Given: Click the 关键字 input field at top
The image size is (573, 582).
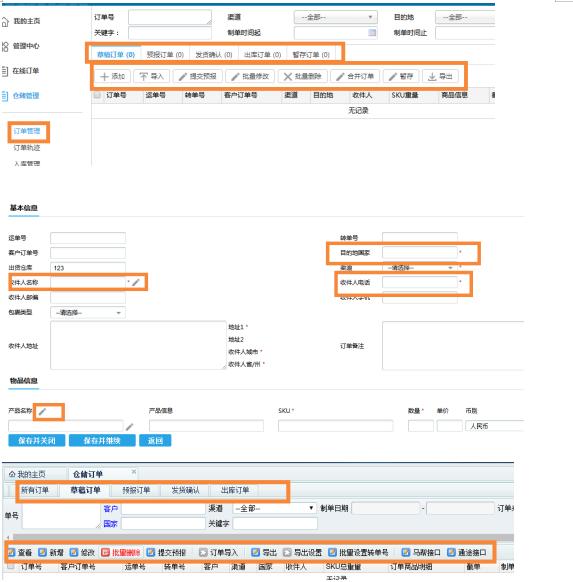Looking at the screenshot, I should [x=170, y=33].
